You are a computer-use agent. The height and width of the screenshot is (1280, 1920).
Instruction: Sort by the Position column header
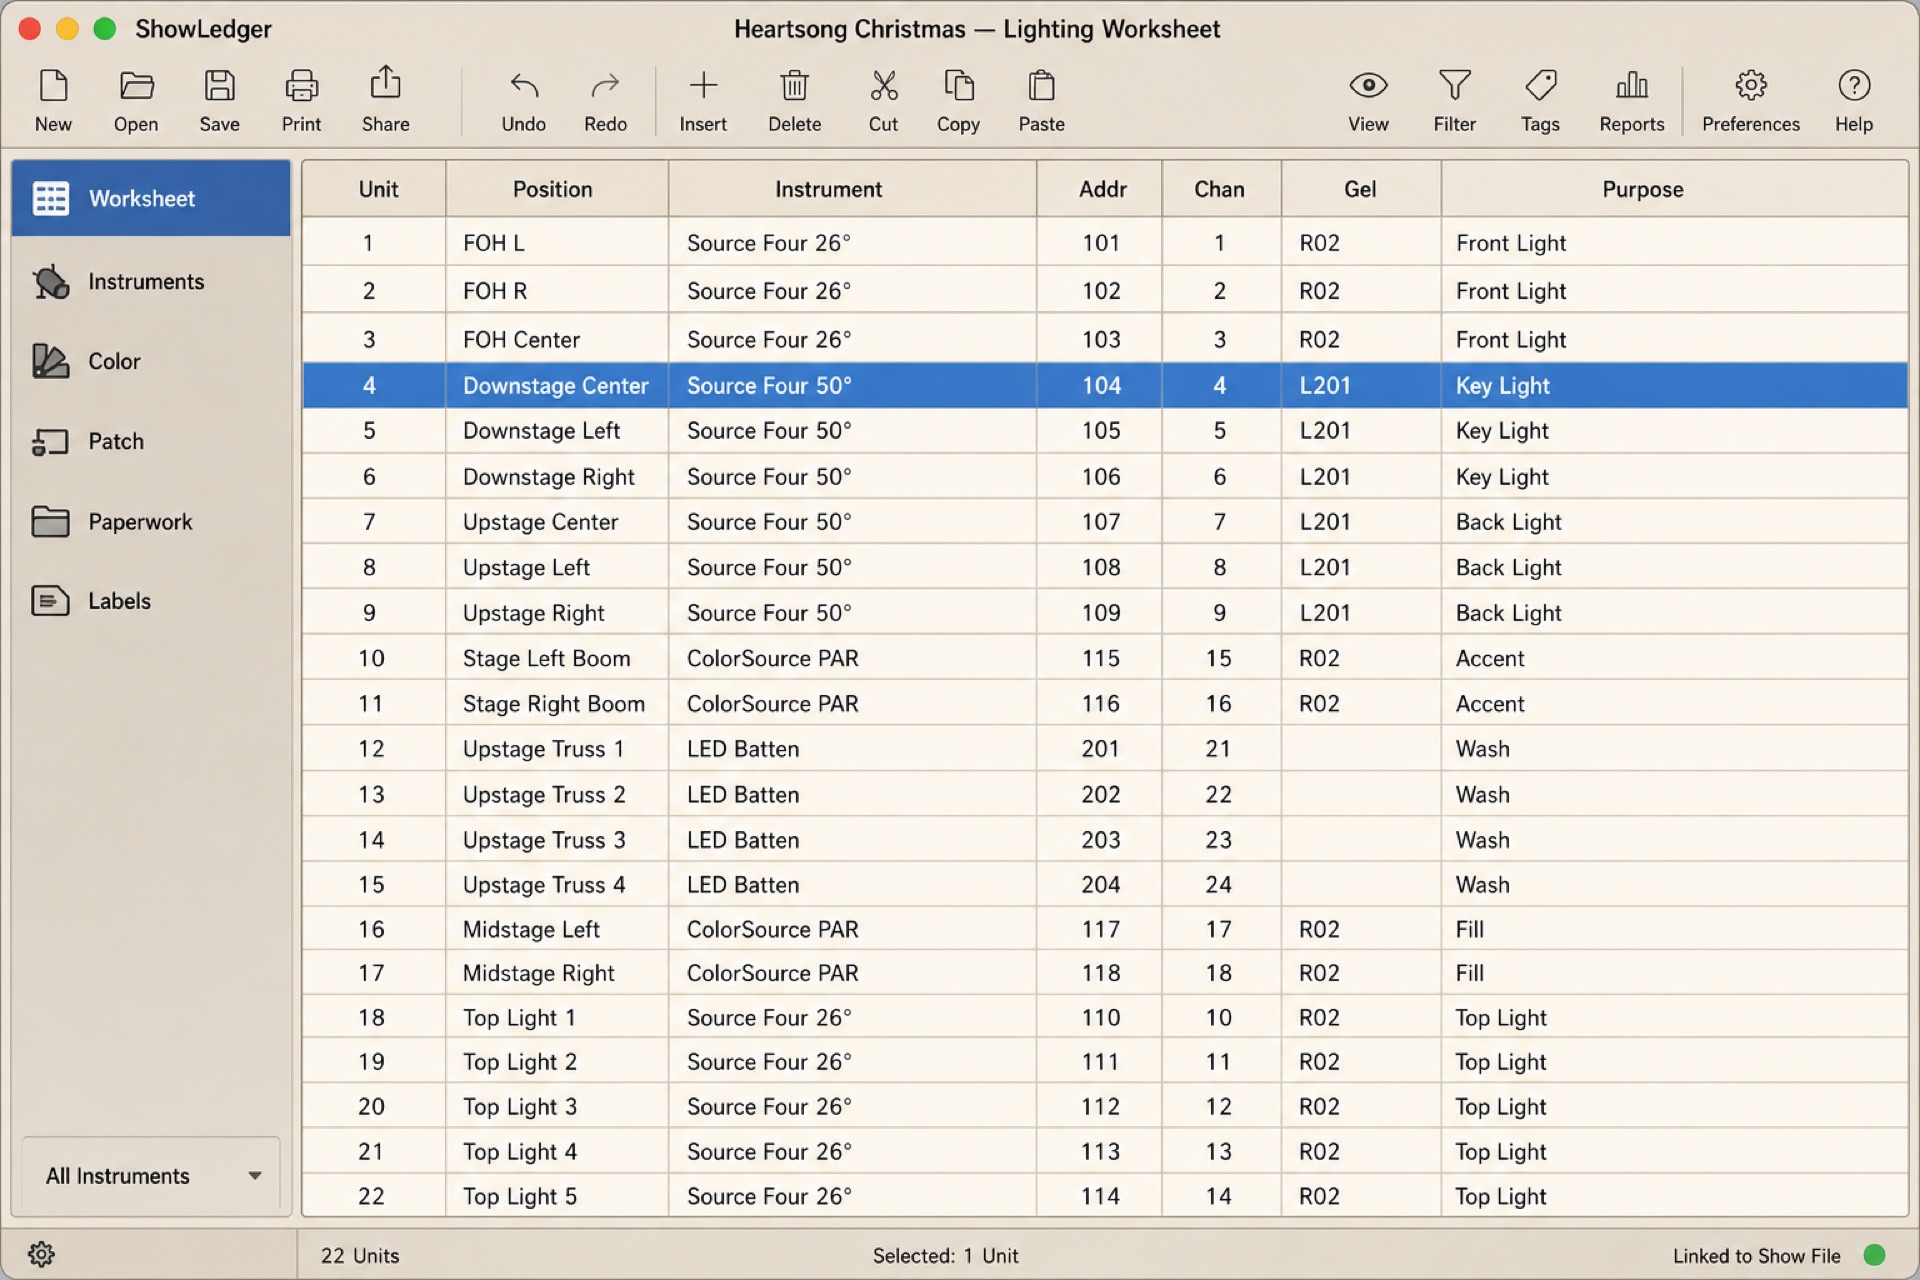pos(557,189)
